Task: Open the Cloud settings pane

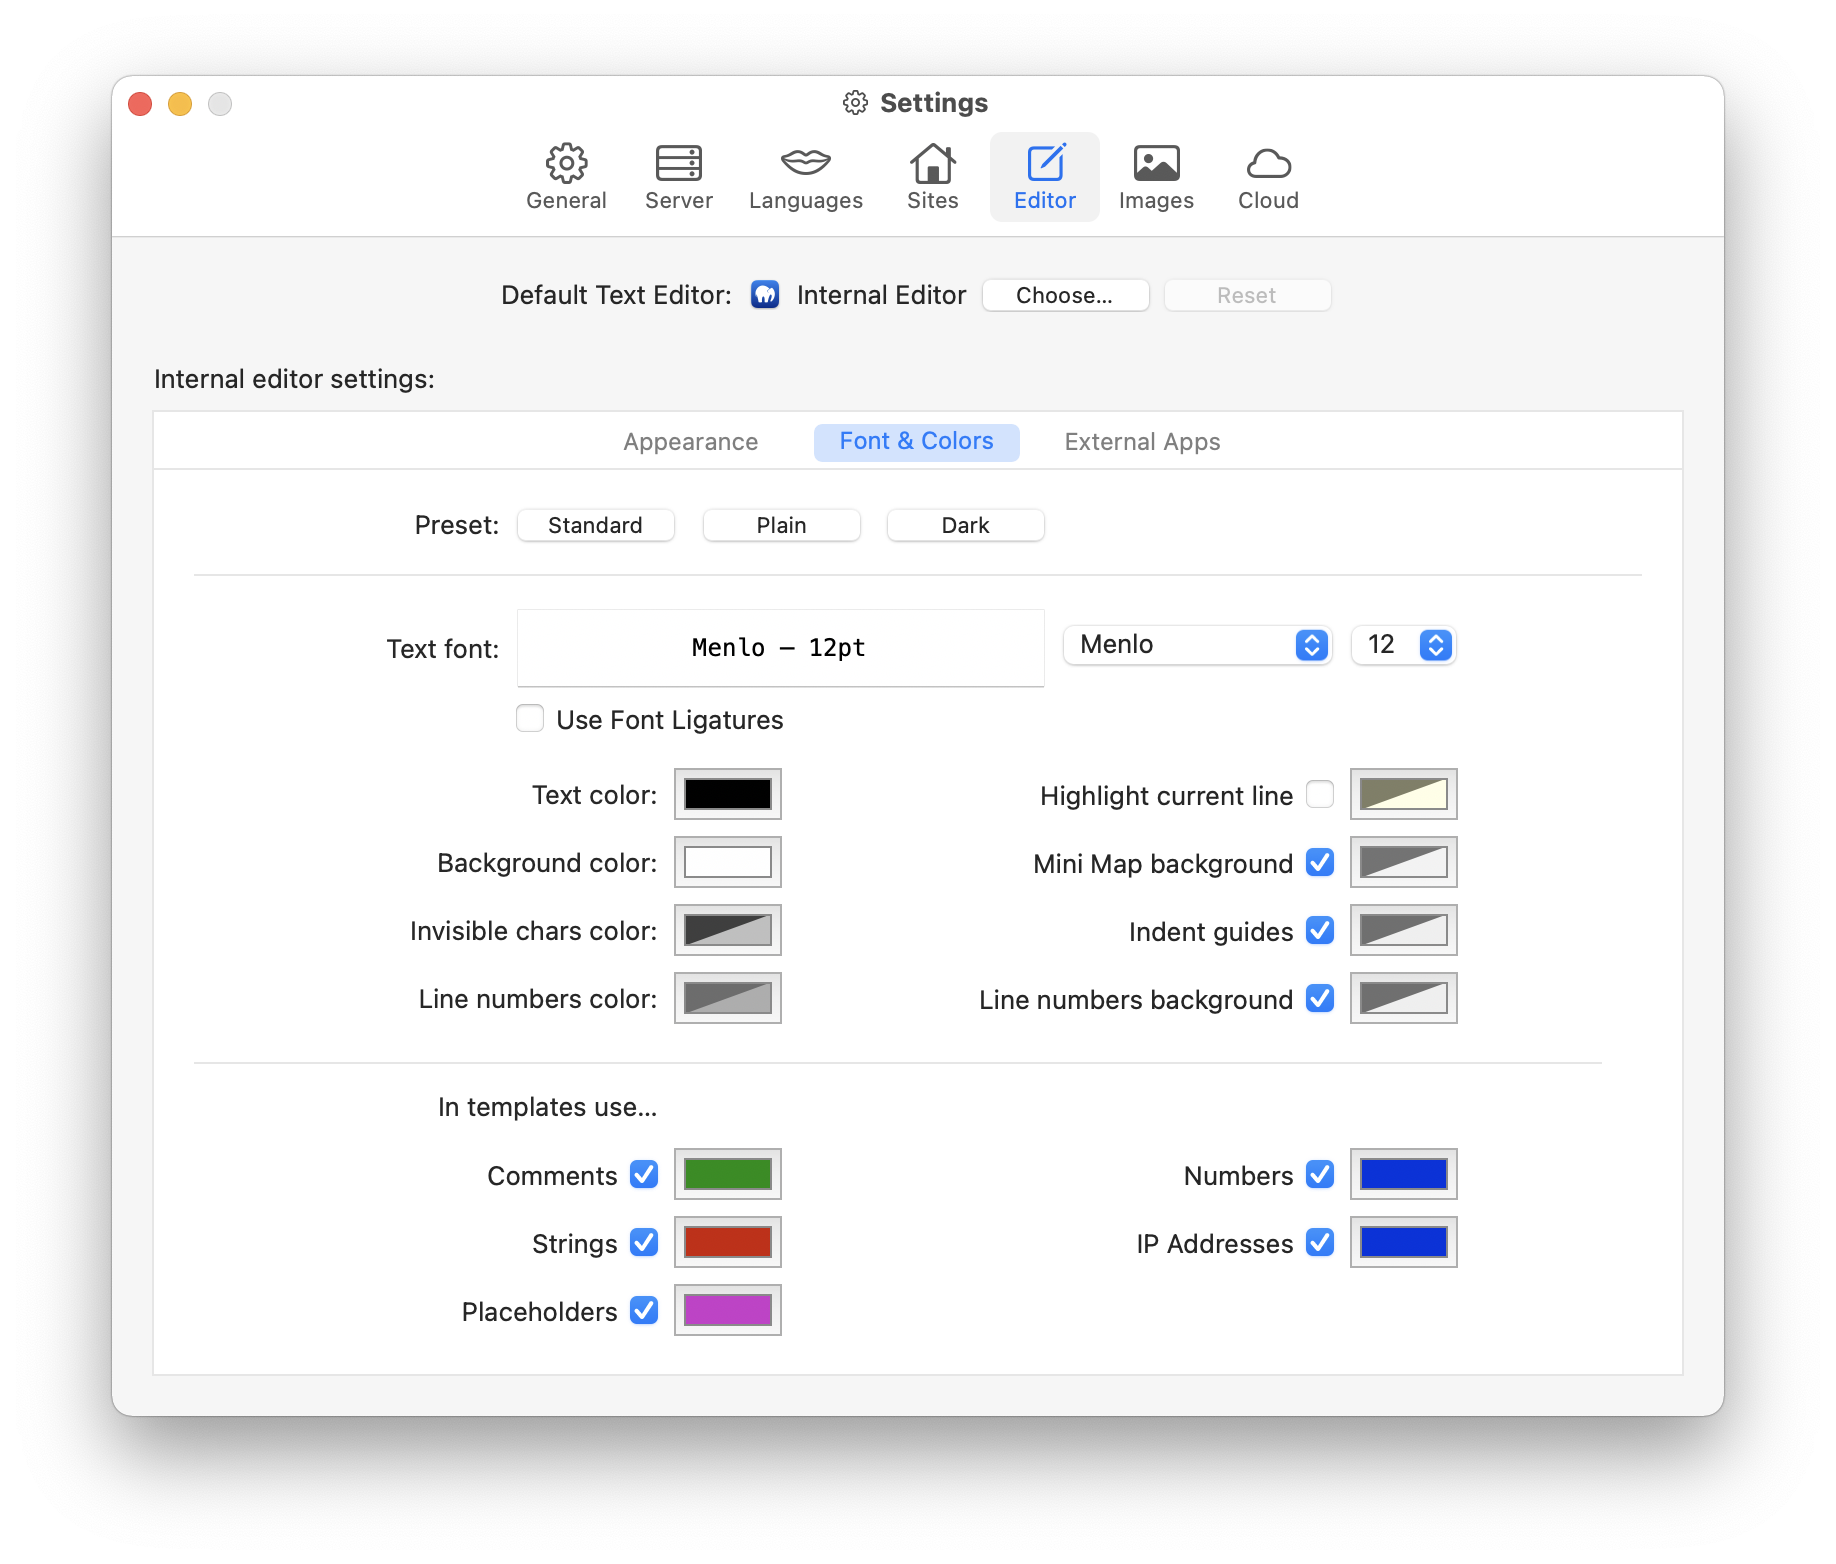Action: click(x=1268, y=177)
